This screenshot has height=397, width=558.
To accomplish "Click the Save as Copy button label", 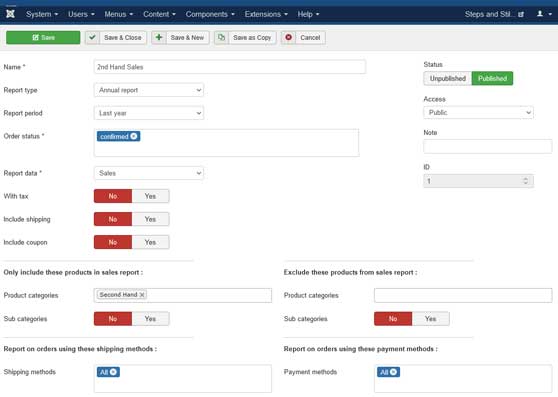I will click(252, 37).
